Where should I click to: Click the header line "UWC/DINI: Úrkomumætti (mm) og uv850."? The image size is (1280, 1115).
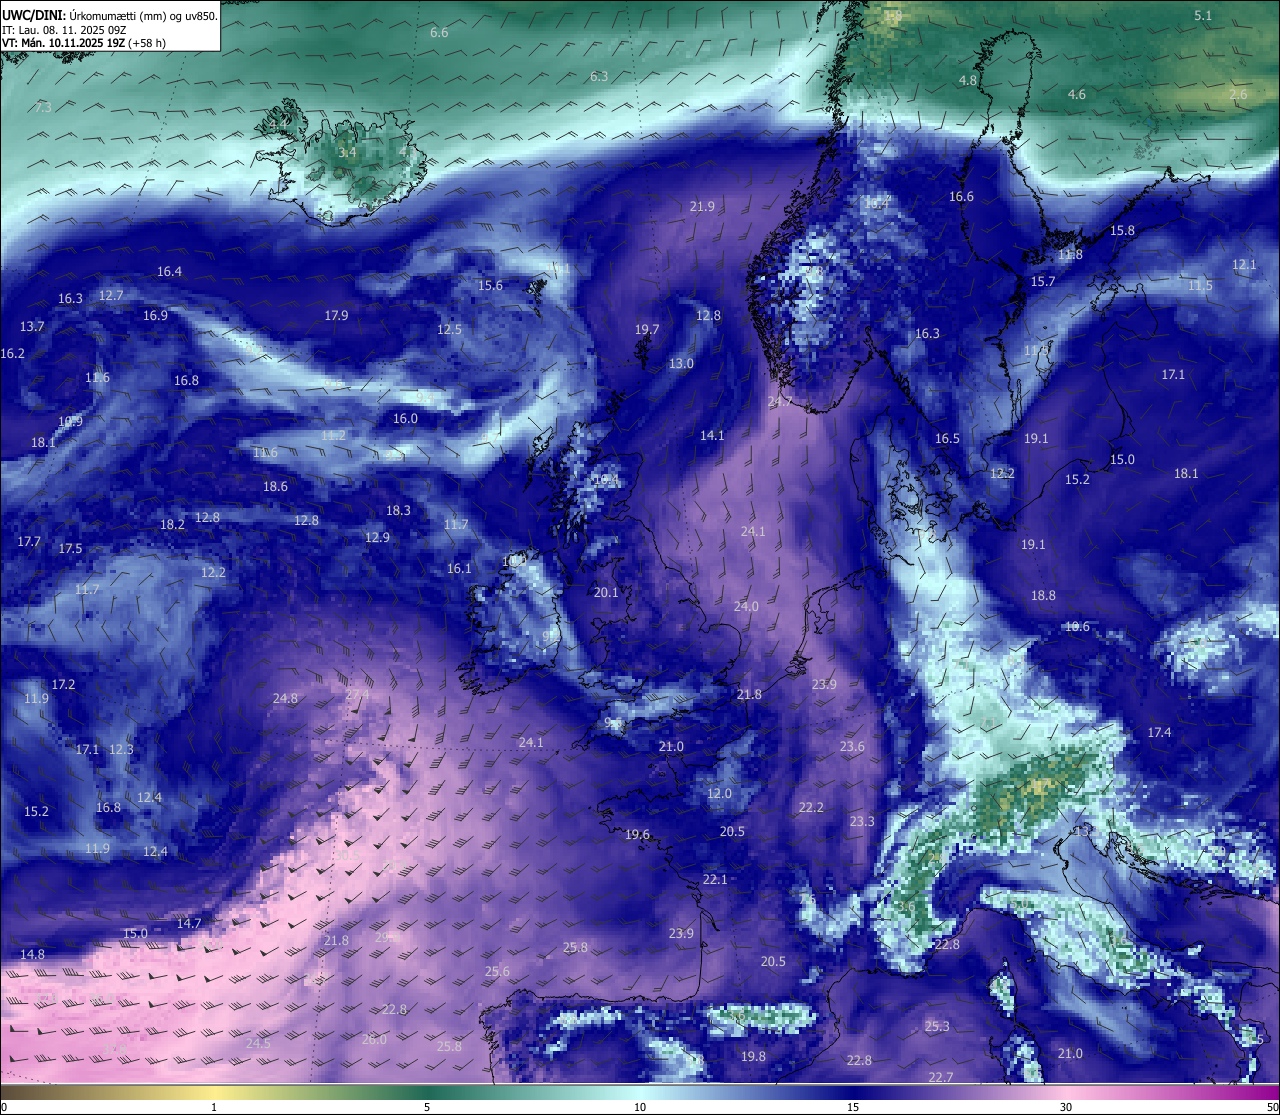(109, 16)
